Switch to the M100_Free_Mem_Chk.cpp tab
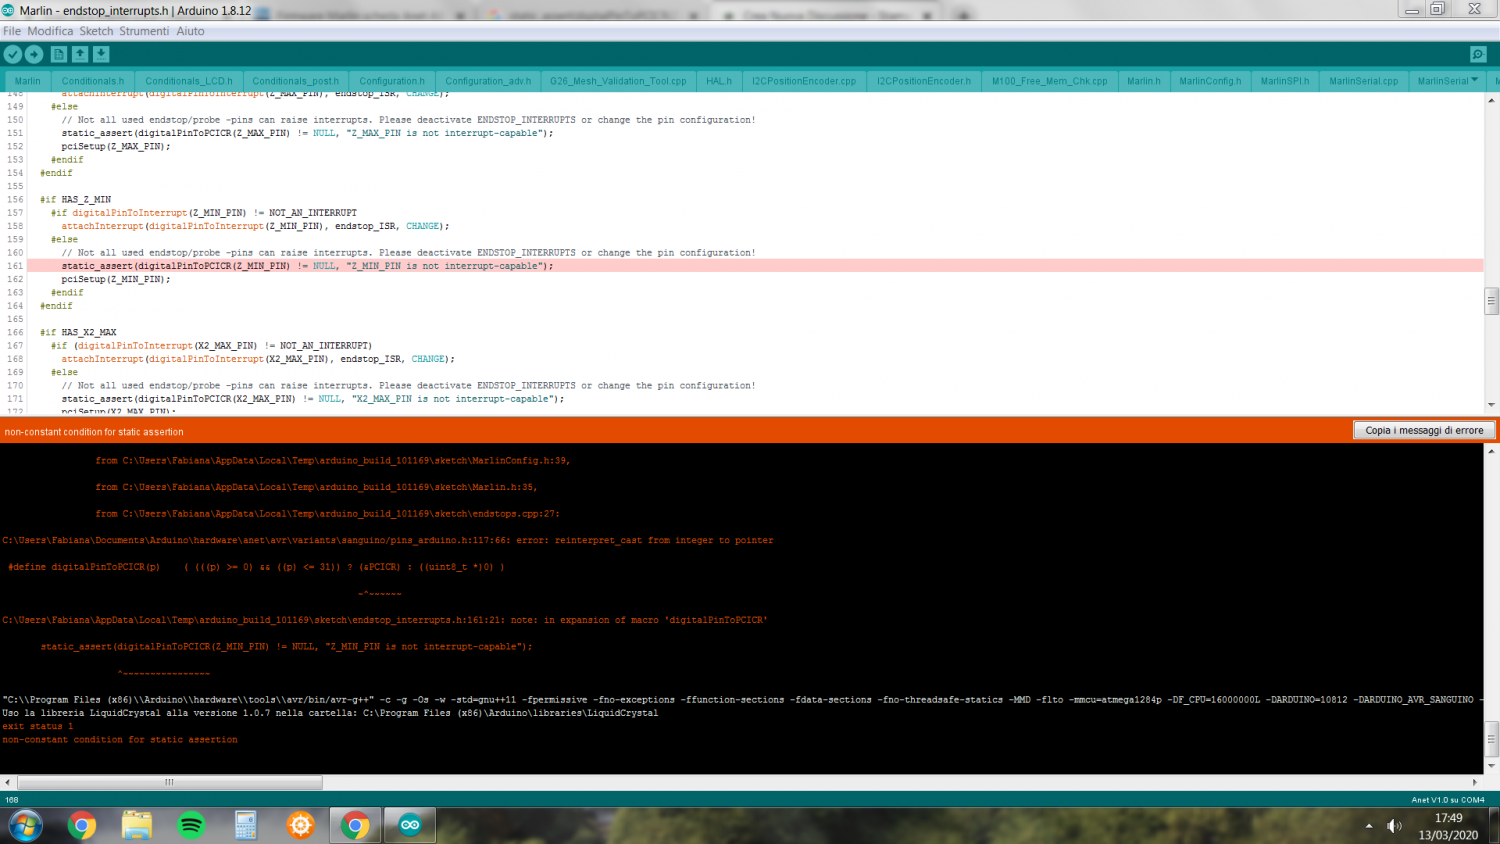The image size is (1500, 844). click(x=1049, y=81)
